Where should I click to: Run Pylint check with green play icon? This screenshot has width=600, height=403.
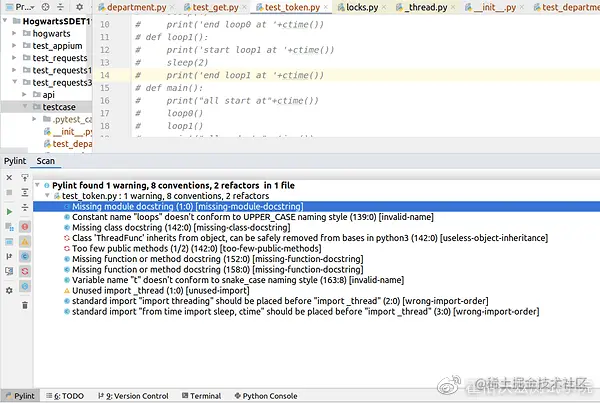pos(9,211)
